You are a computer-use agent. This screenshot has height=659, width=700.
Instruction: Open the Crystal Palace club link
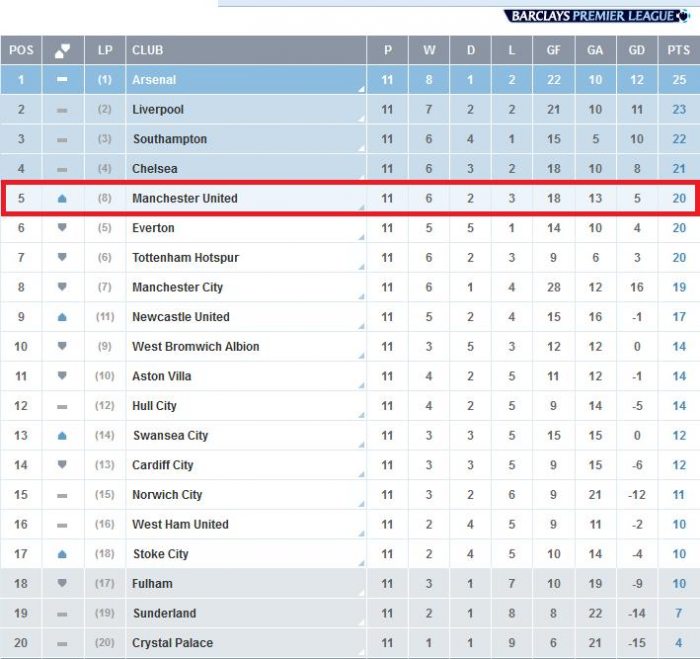[x=172, y=643]
